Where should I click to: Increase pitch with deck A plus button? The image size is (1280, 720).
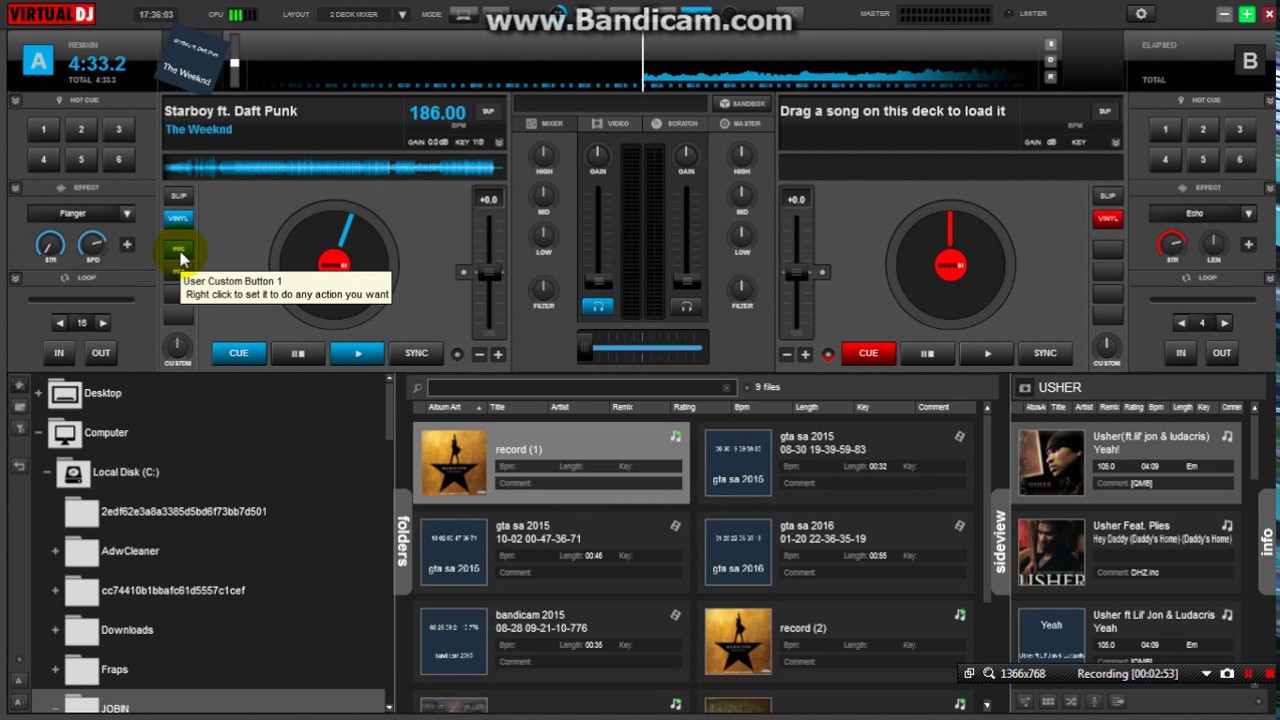[498, 354]
